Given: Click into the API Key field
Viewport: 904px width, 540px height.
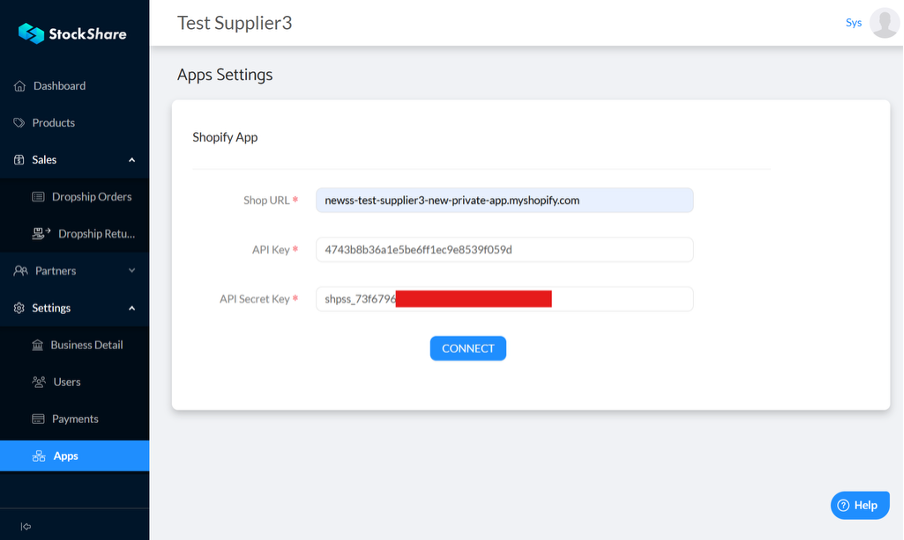Looking at the screenshot, I should (504, 249).
